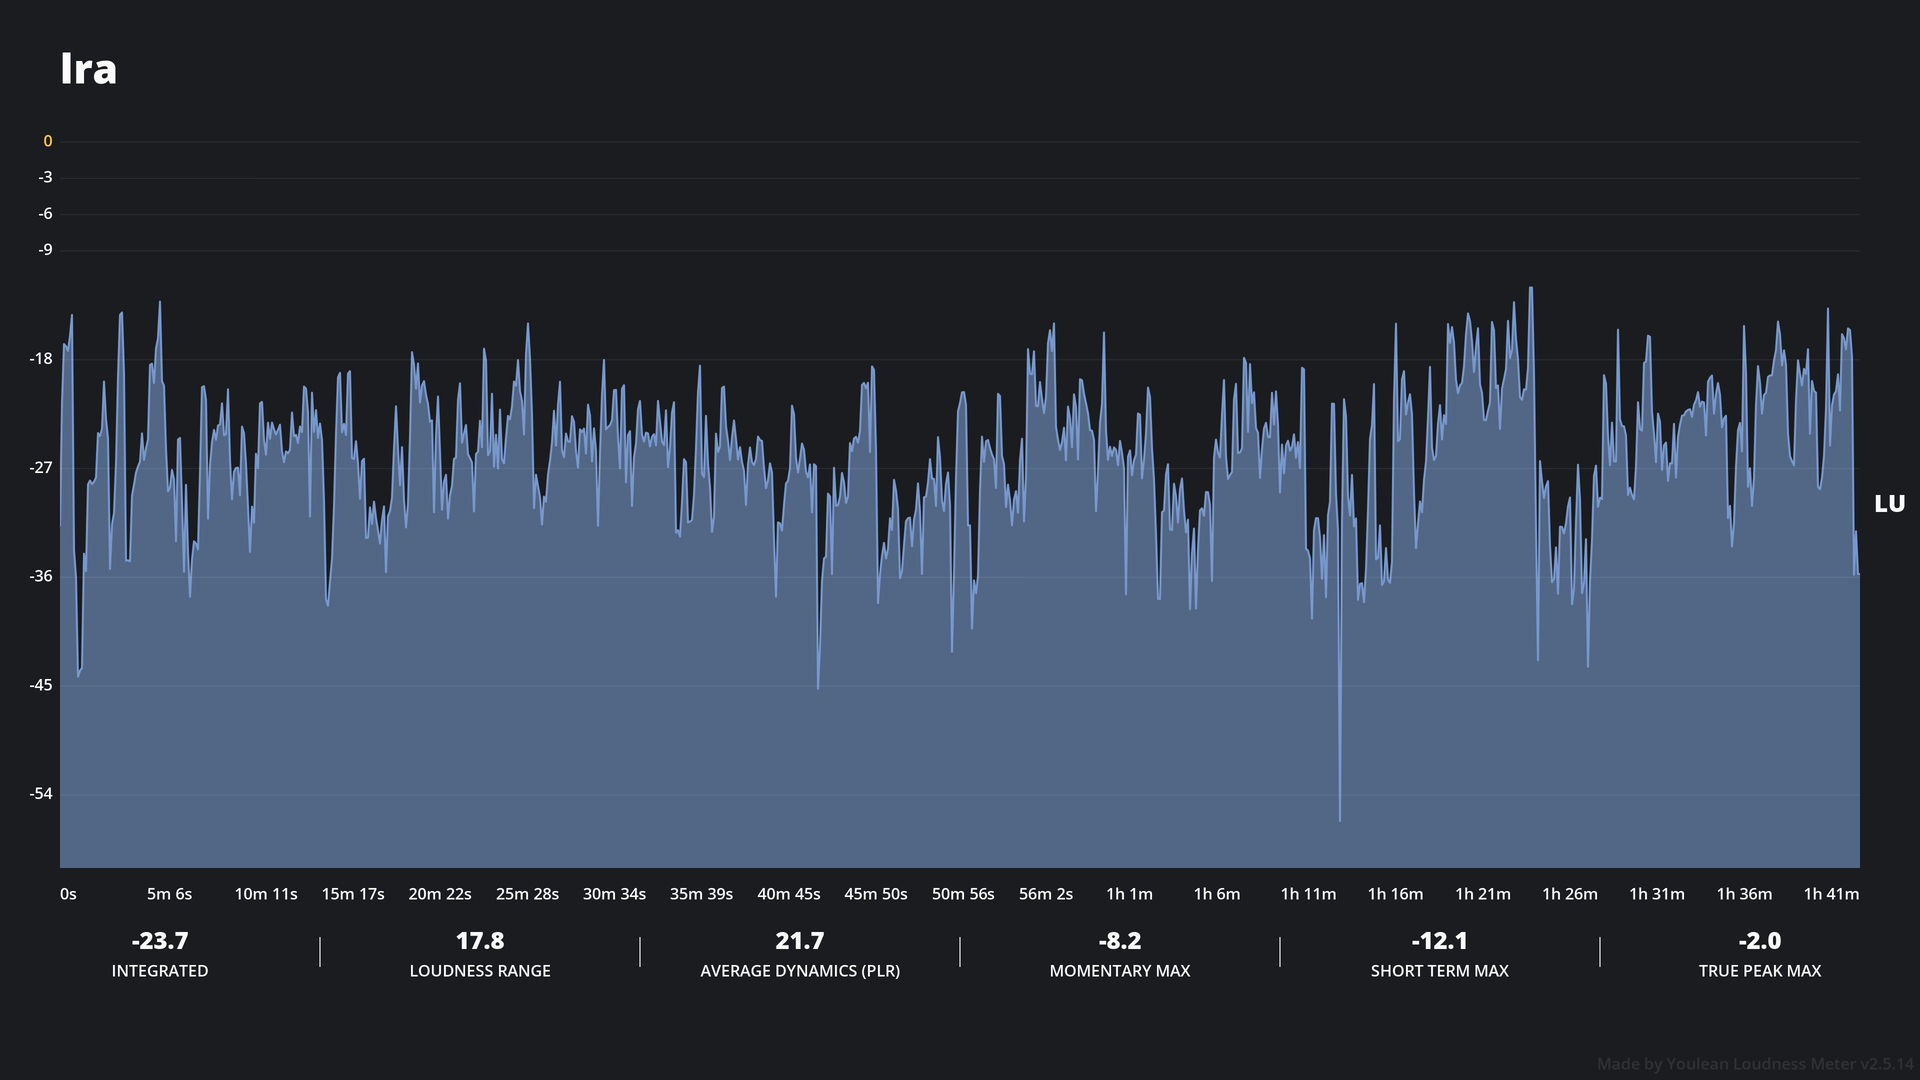Click the -45 axis label
Screen dimensions: 1920x1080
pyautogui.click(x=41, y=685)
